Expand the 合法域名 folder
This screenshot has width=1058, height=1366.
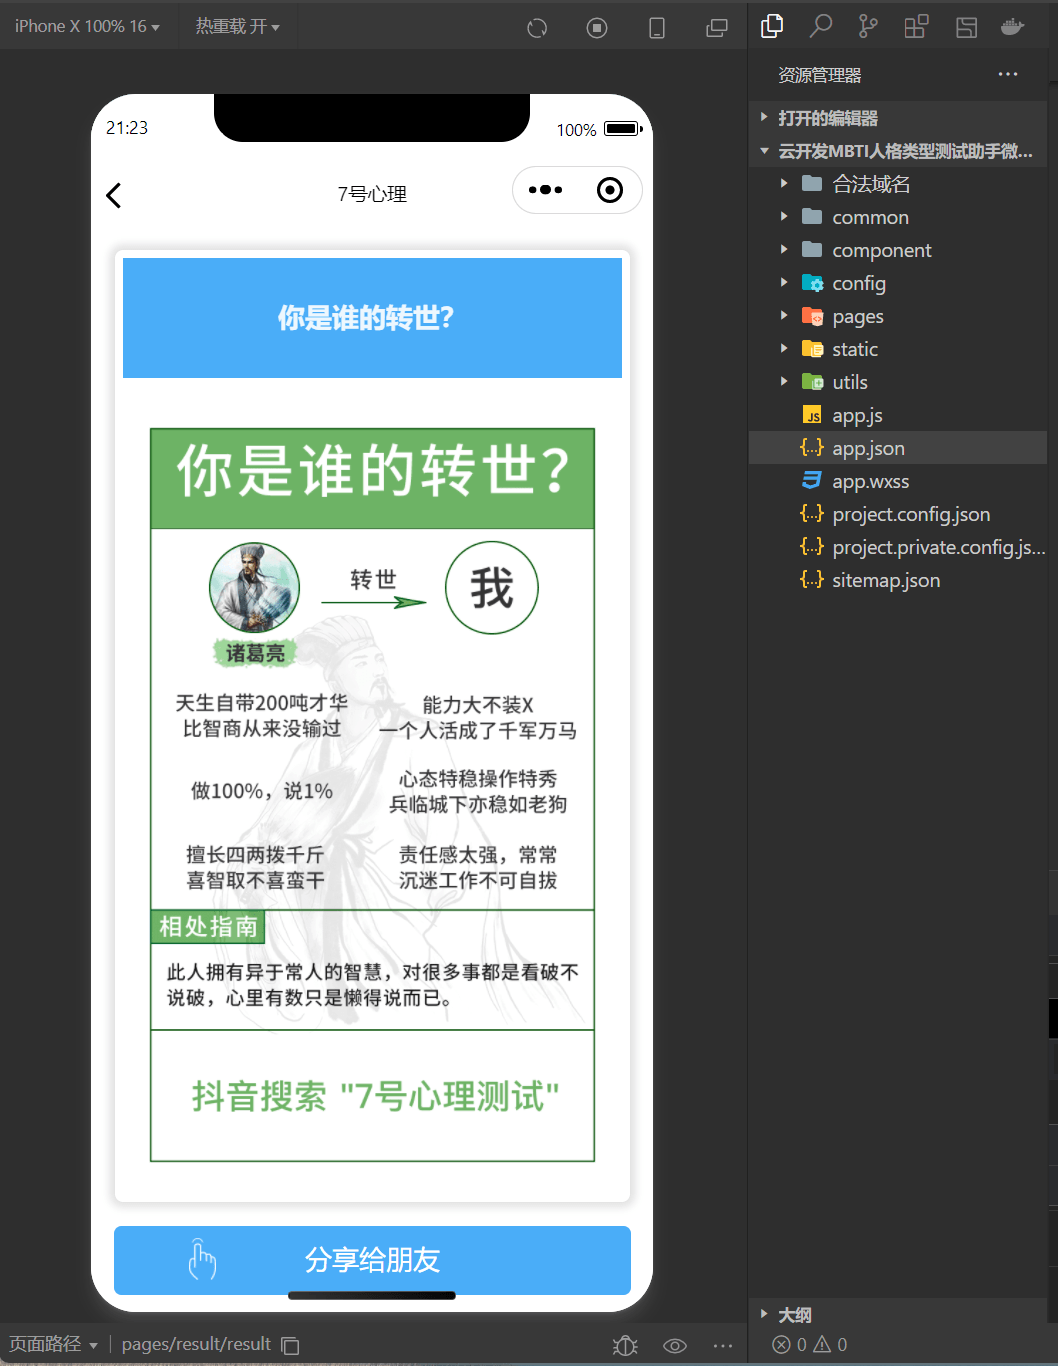[x=898, y=184]
